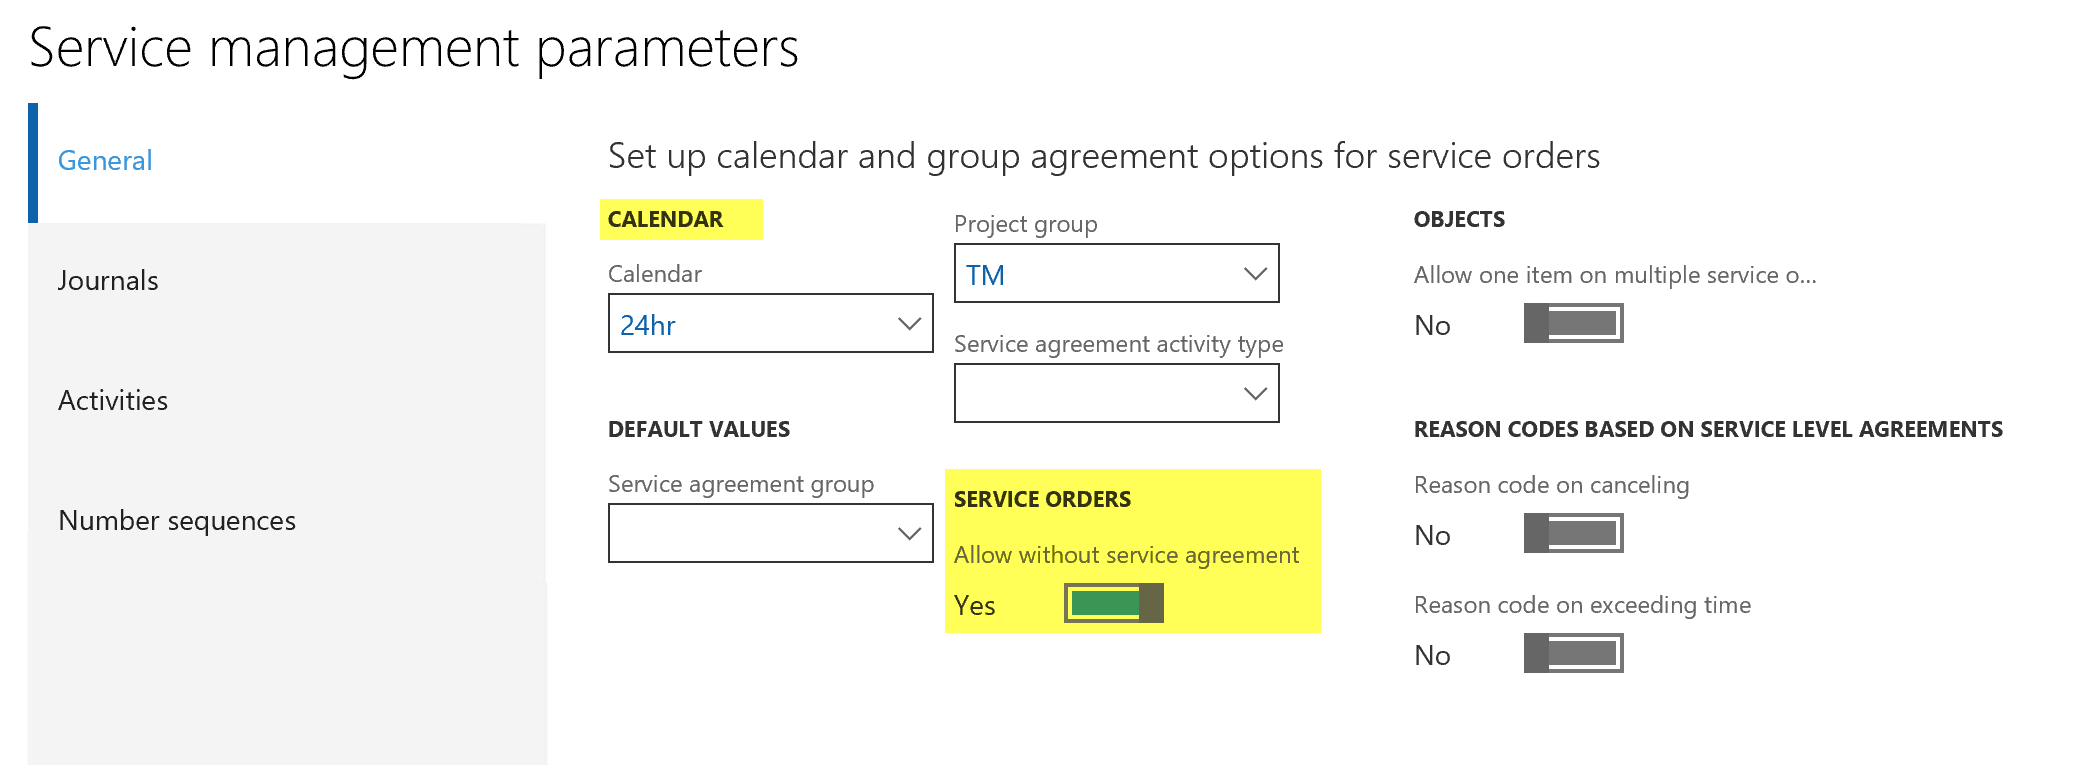
Task: Click the Service management parameters page title
Action: click(x=414, y=48)
